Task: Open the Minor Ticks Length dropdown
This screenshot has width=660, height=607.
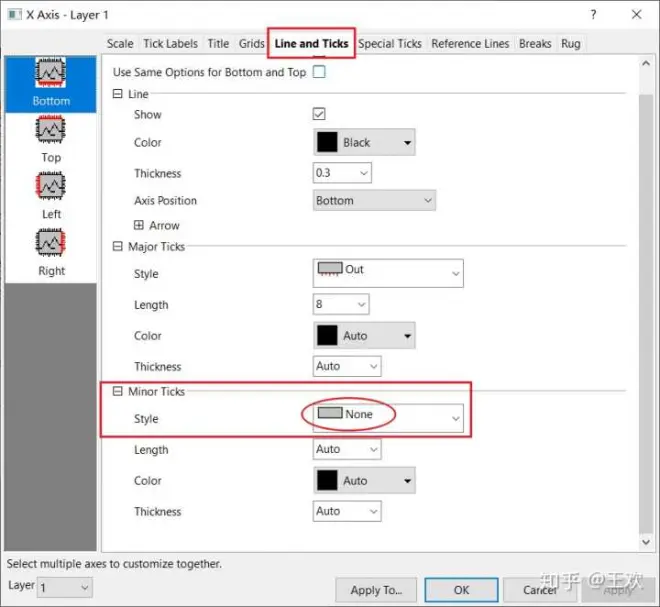Action: click(347, 449)
